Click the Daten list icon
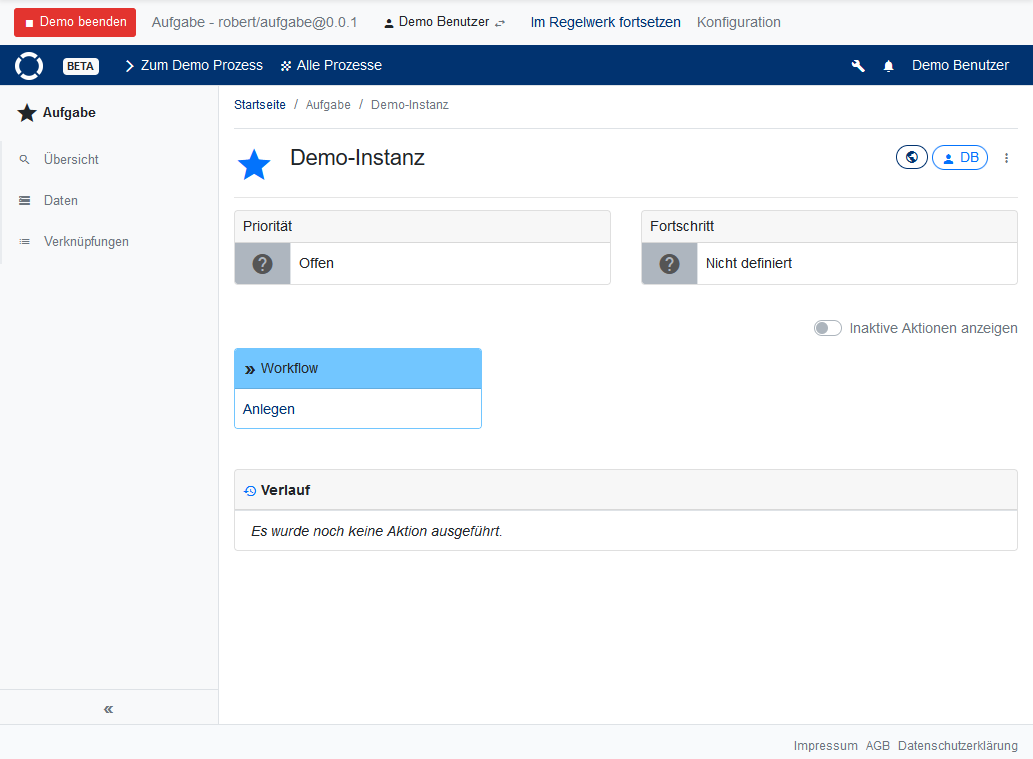This screenshot has width=1033, height=759. pos(24,200)
